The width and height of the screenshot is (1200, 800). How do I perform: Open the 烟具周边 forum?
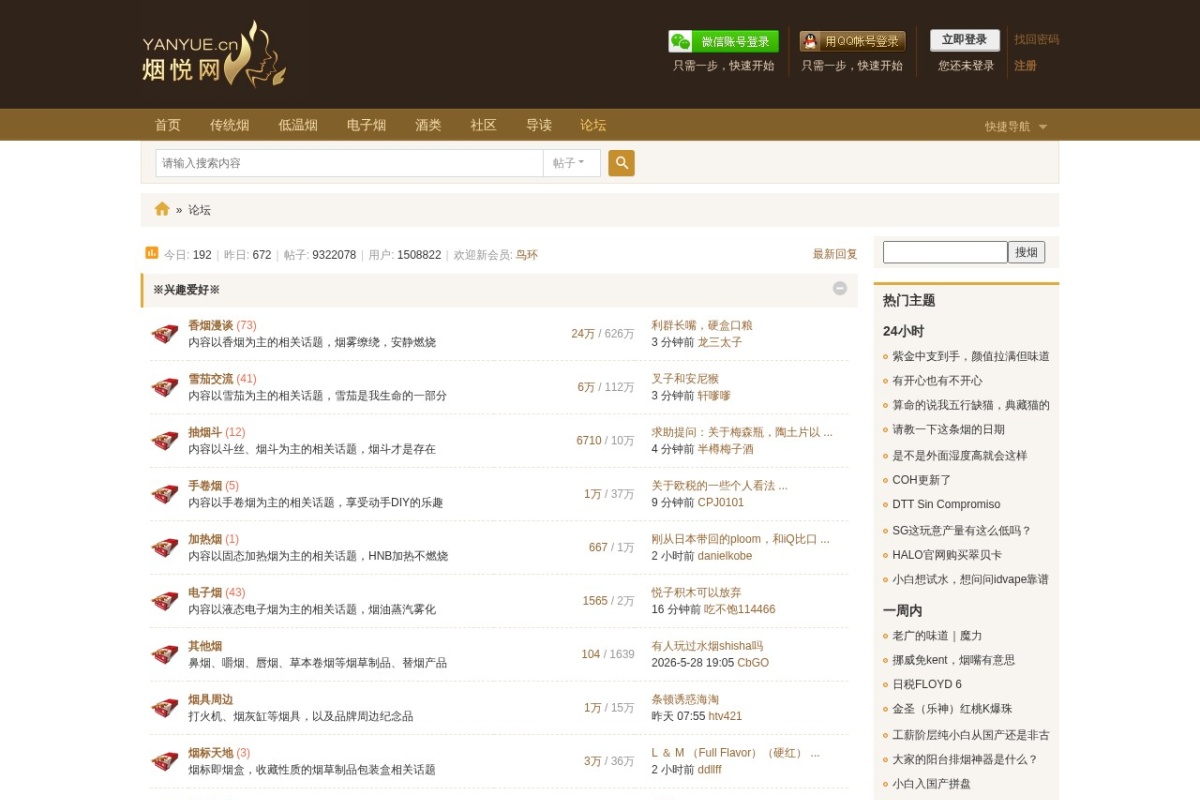pos(211,700)
